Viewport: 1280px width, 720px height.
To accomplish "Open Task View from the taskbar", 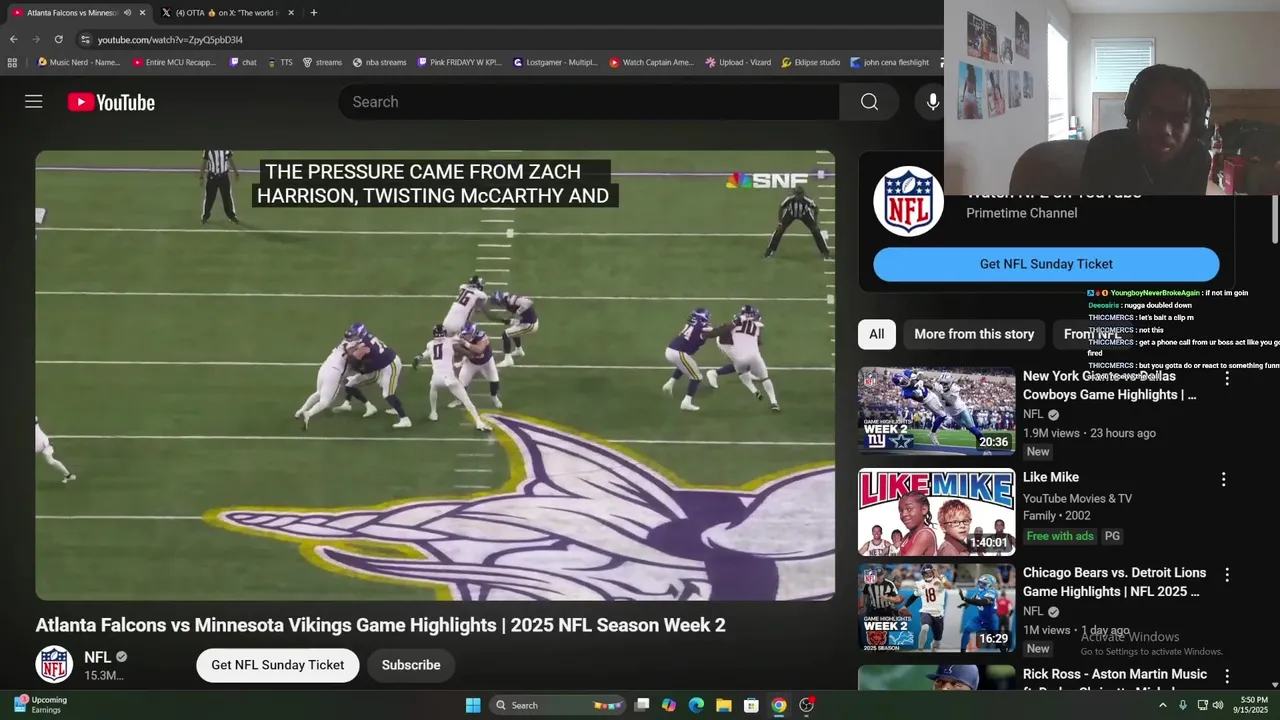I will click(x=642, y=705).
